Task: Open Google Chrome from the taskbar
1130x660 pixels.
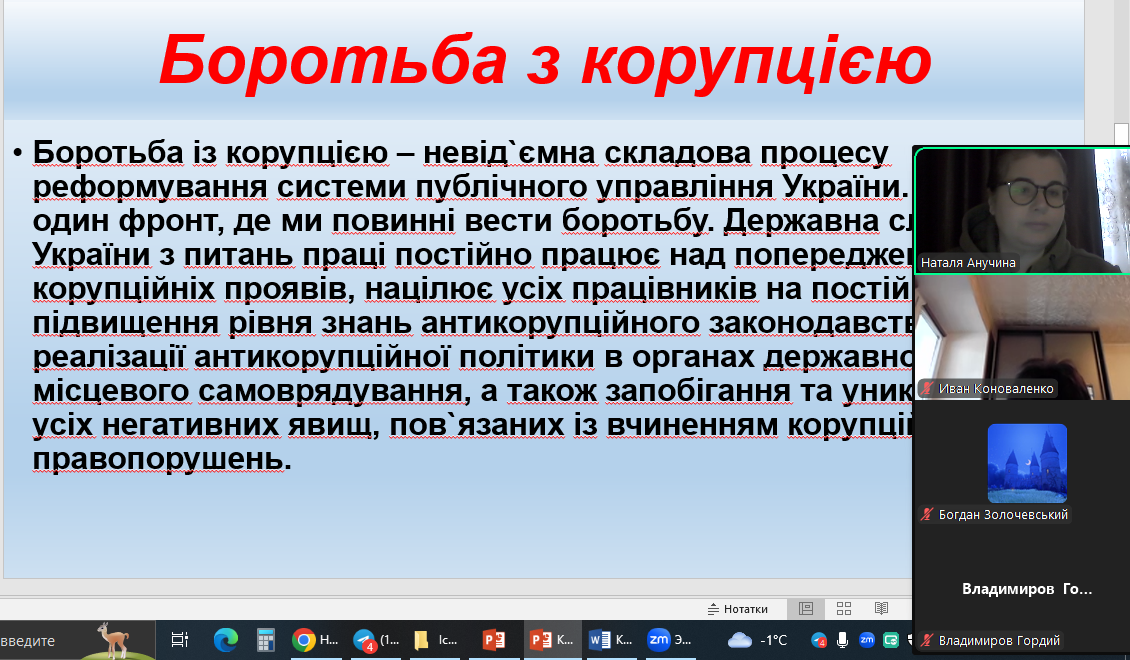Action: [x=316, y=640]
